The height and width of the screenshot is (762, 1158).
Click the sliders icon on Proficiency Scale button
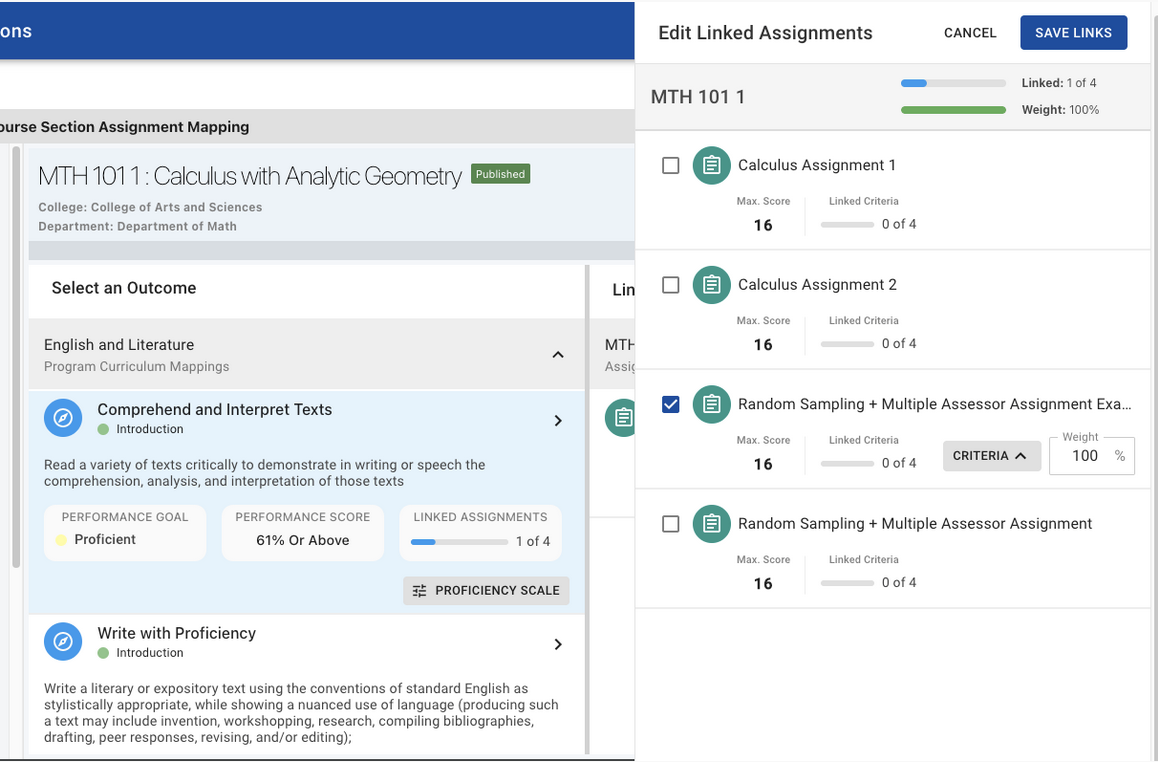click(x=420, y=591)
